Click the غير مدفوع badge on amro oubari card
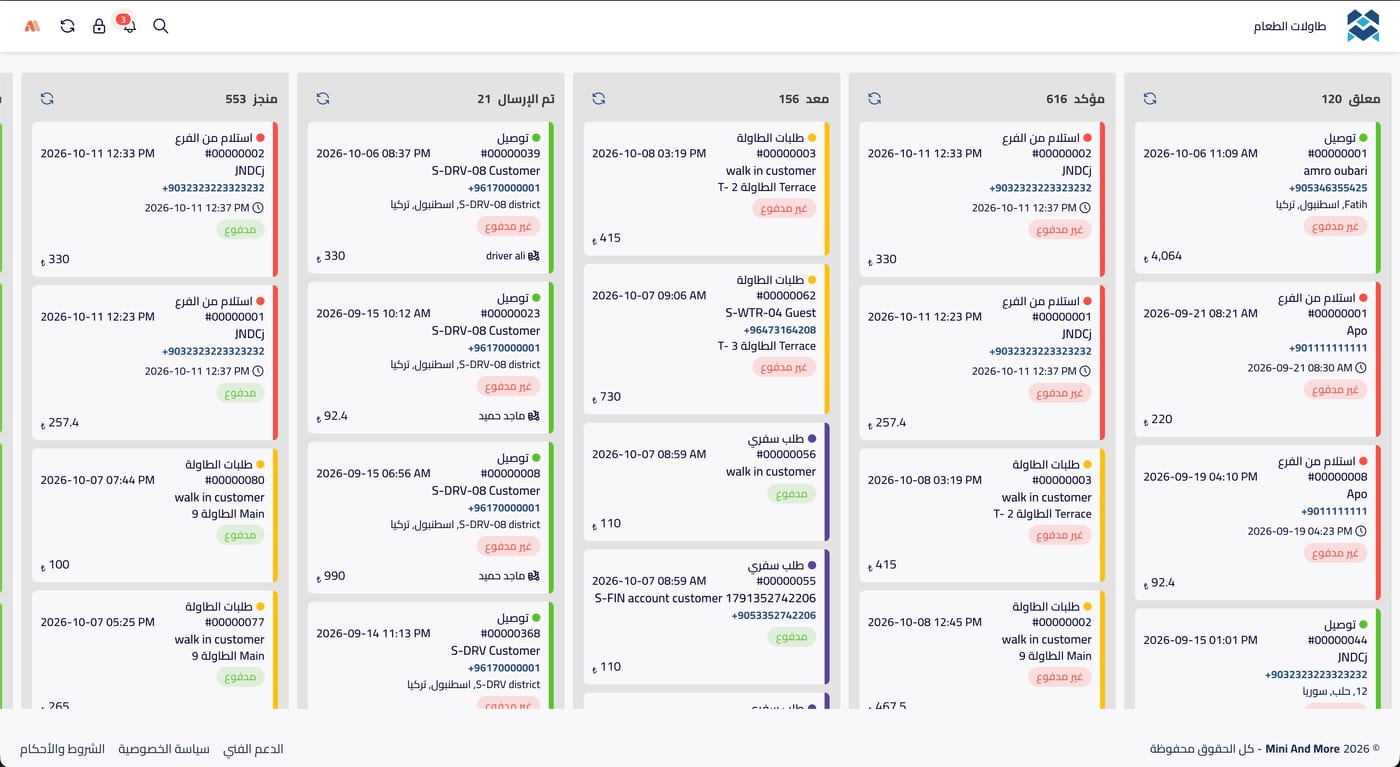Screen dimensions: 1400x767 (1335, 227)
